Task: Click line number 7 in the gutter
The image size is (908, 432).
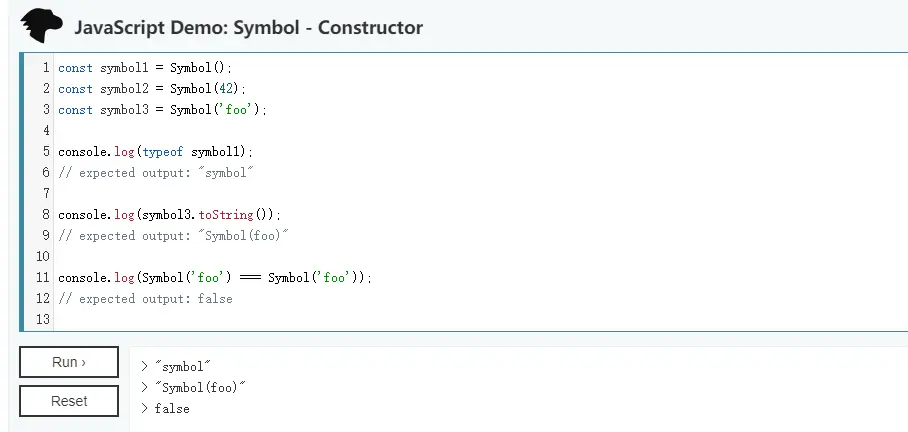Action: pyautogui.click(x=46, y=193)
